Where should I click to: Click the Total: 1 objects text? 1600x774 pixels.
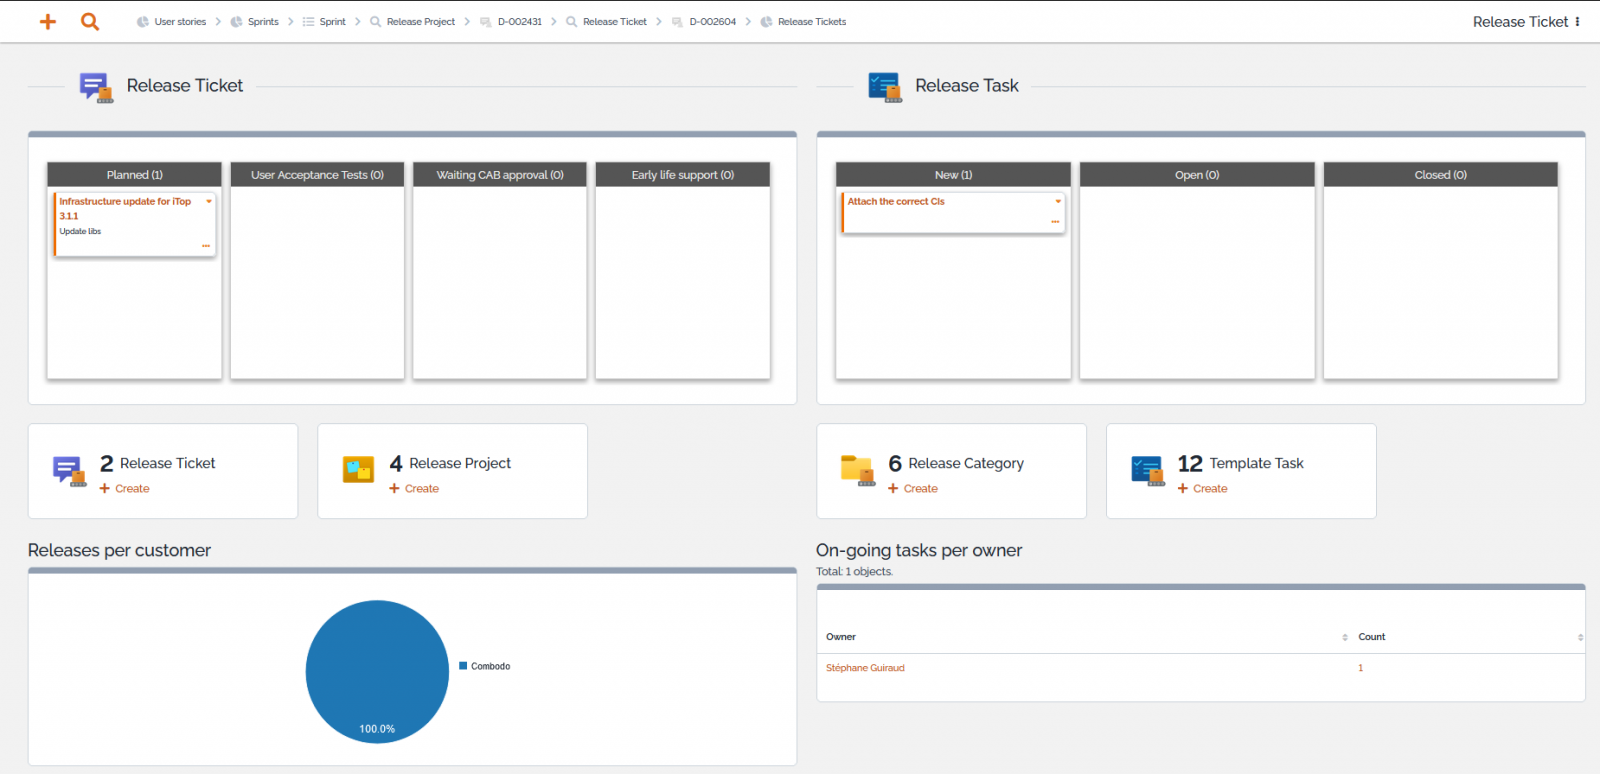click(854, 572)
